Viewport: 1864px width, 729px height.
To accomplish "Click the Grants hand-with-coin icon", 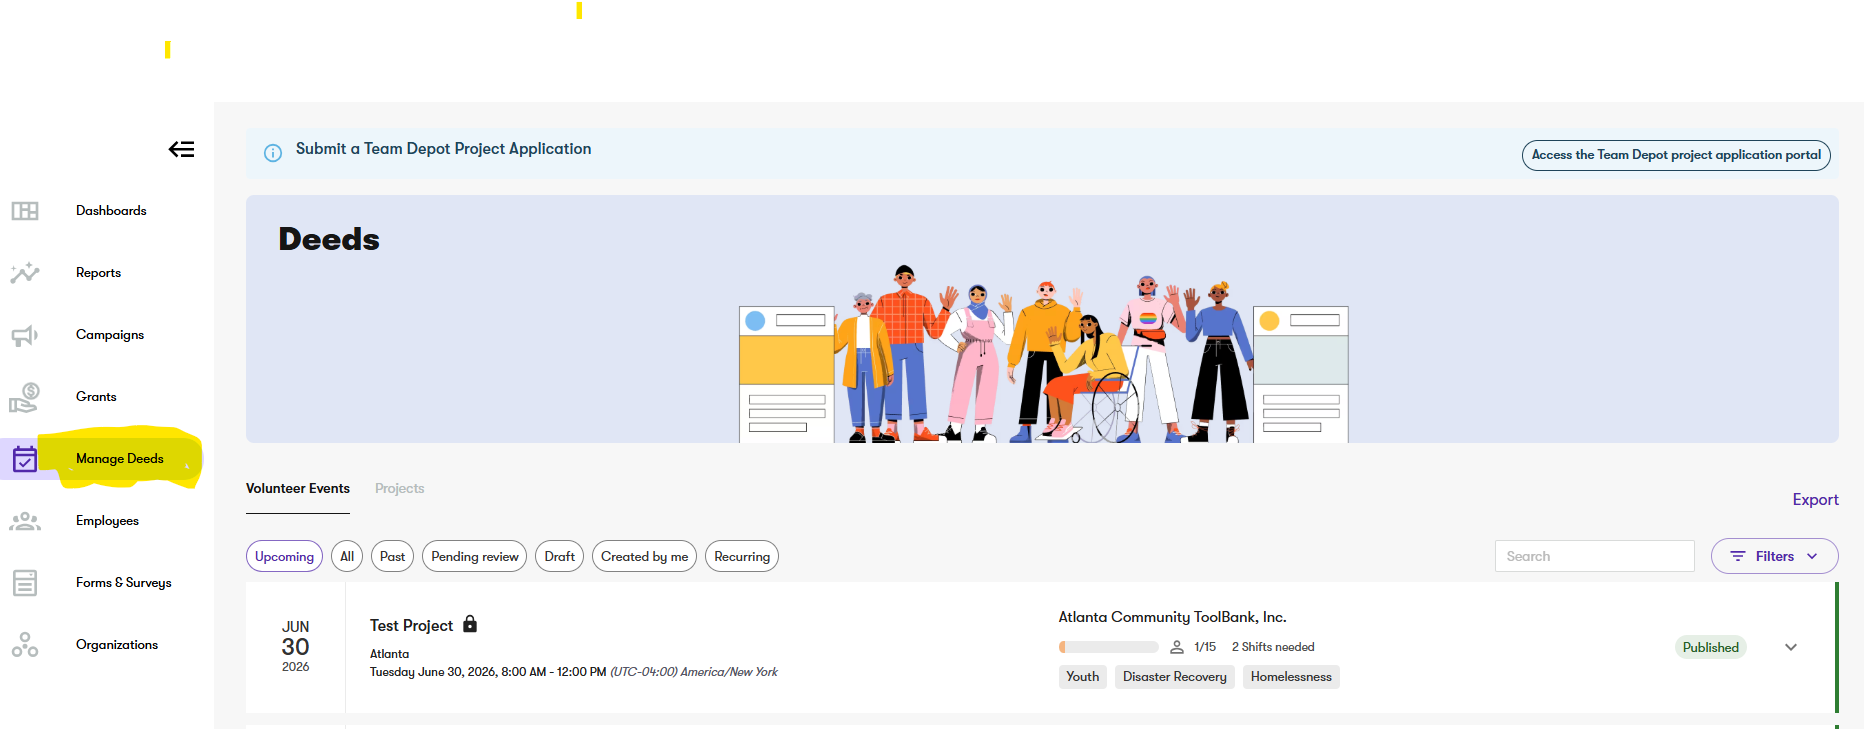I will coord(25,397).
